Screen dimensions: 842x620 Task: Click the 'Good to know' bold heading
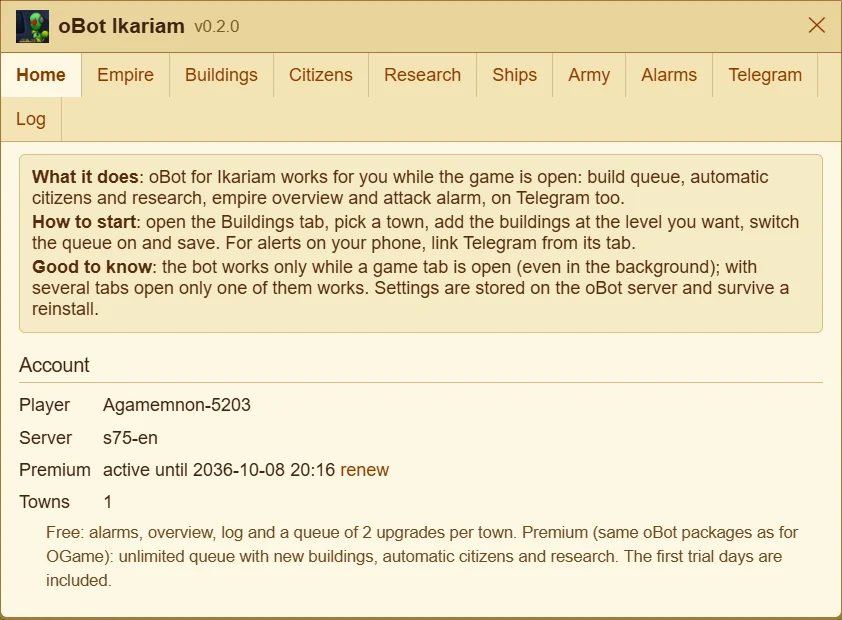coord(92,267)
